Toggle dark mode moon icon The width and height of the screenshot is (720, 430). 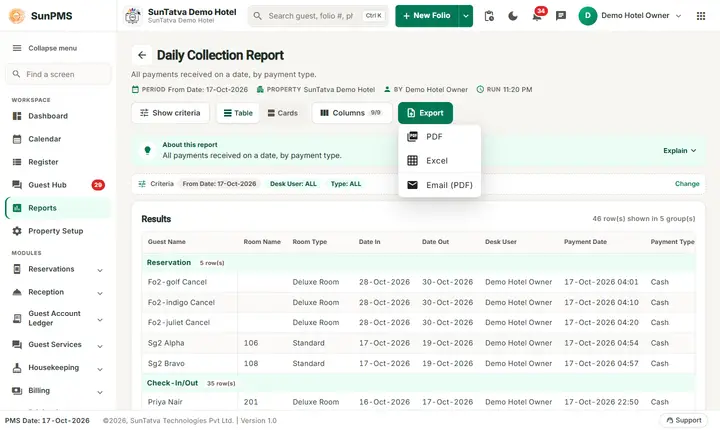click(x=513, y=16)
